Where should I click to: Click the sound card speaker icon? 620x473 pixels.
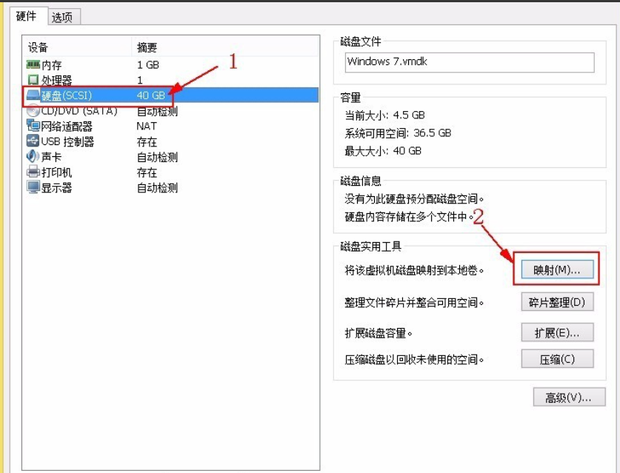33,157
